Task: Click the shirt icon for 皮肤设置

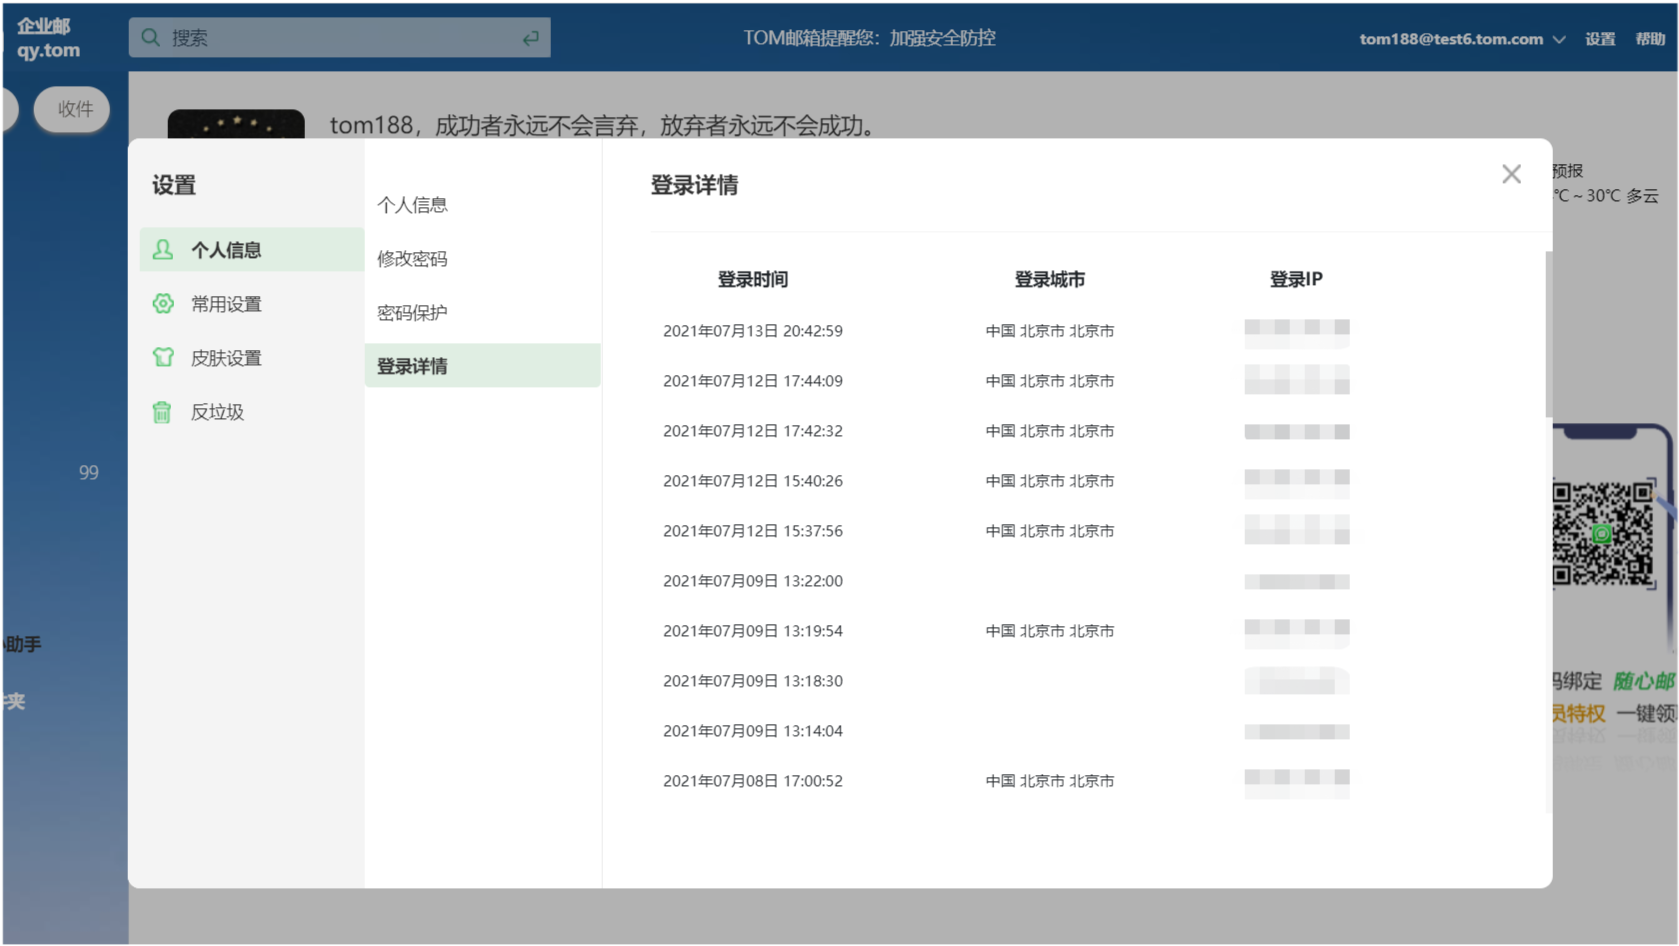Action: (x=162, y=357)
